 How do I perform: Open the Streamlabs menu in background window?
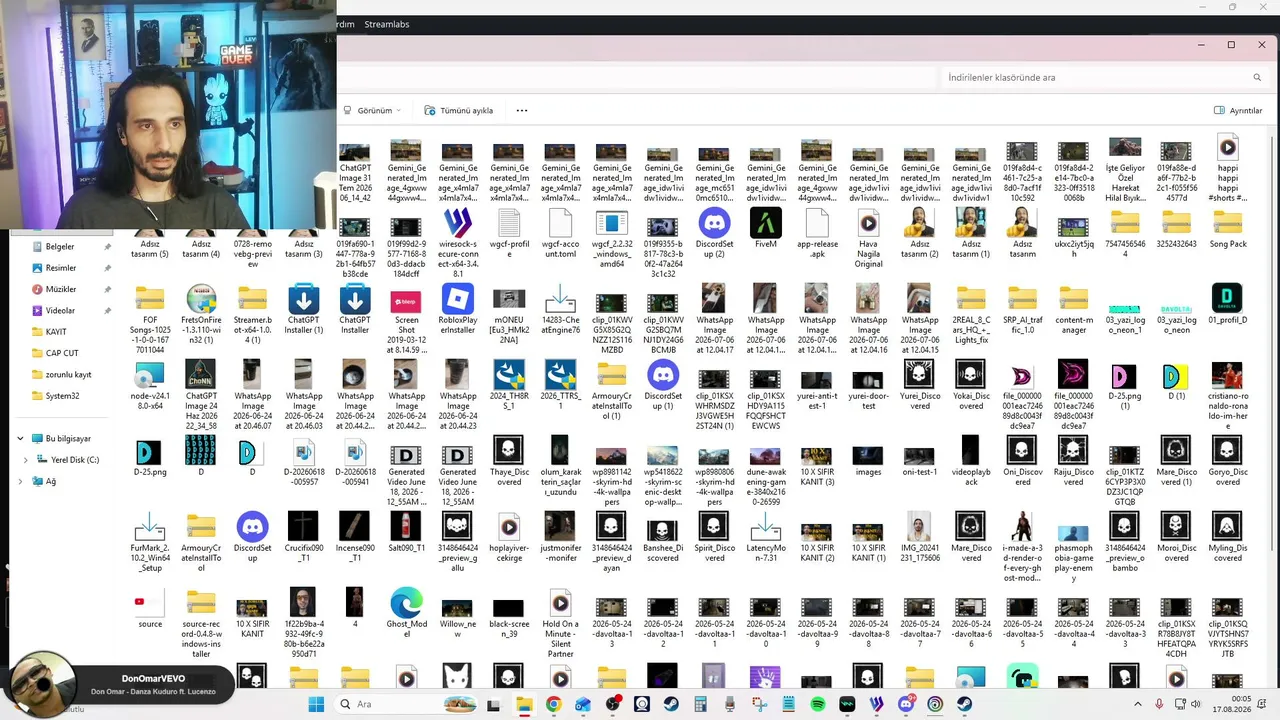[x=387, y=24]
